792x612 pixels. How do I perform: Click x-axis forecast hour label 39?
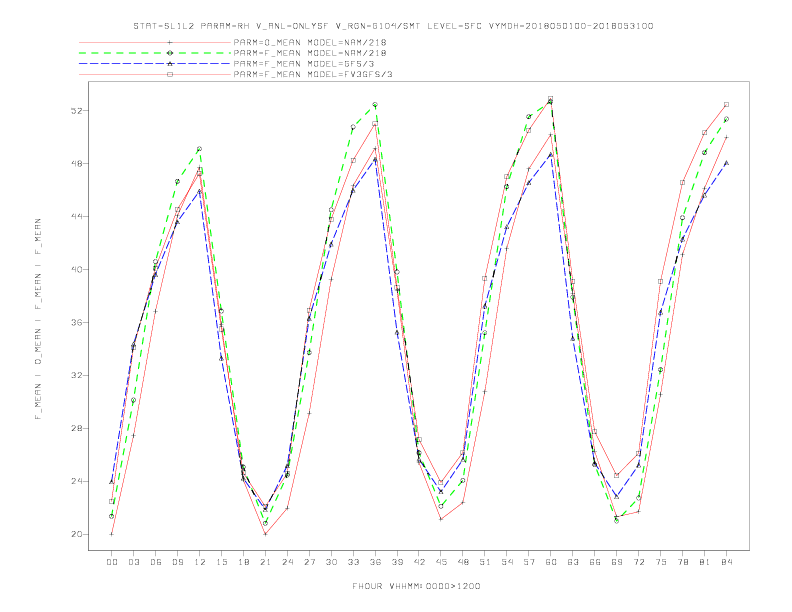(x=397, y=562)
